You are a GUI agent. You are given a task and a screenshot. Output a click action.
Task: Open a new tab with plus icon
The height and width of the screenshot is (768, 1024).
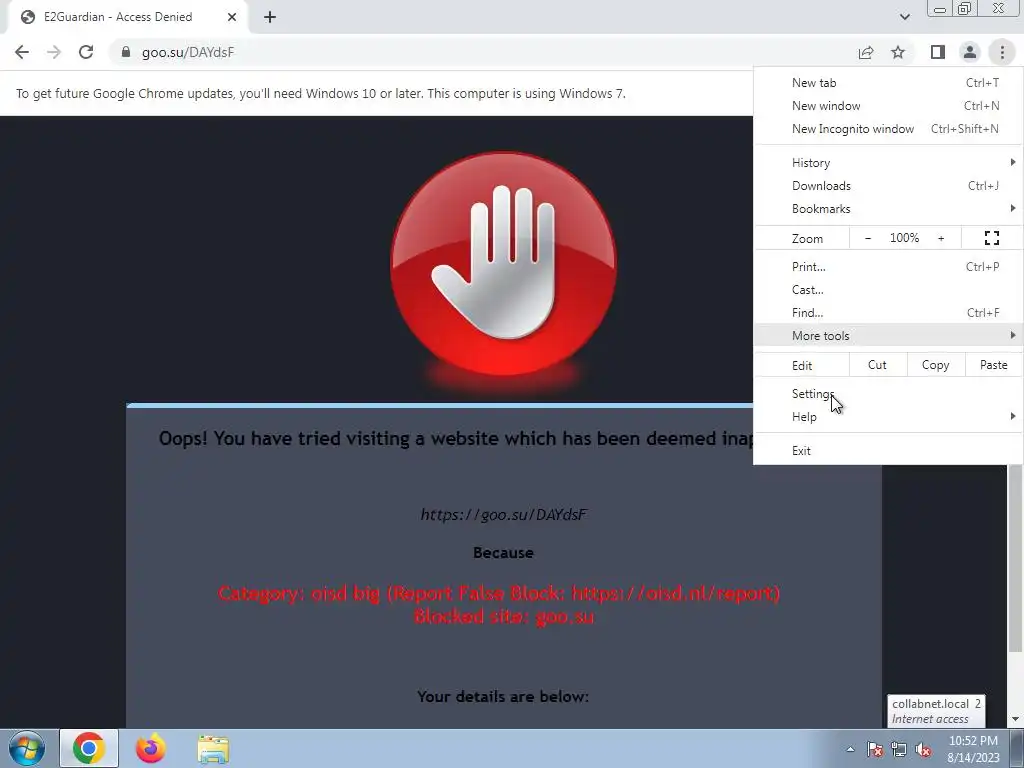pos(270,17)
